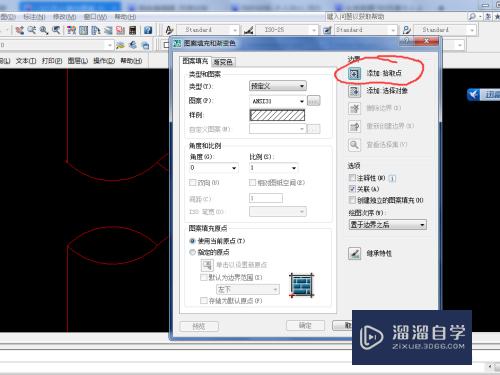The width and height of the screenshot is (500, 375).
Task: Click the blue Help question-mark toolbar icon
Action: (x=148, y=30)
